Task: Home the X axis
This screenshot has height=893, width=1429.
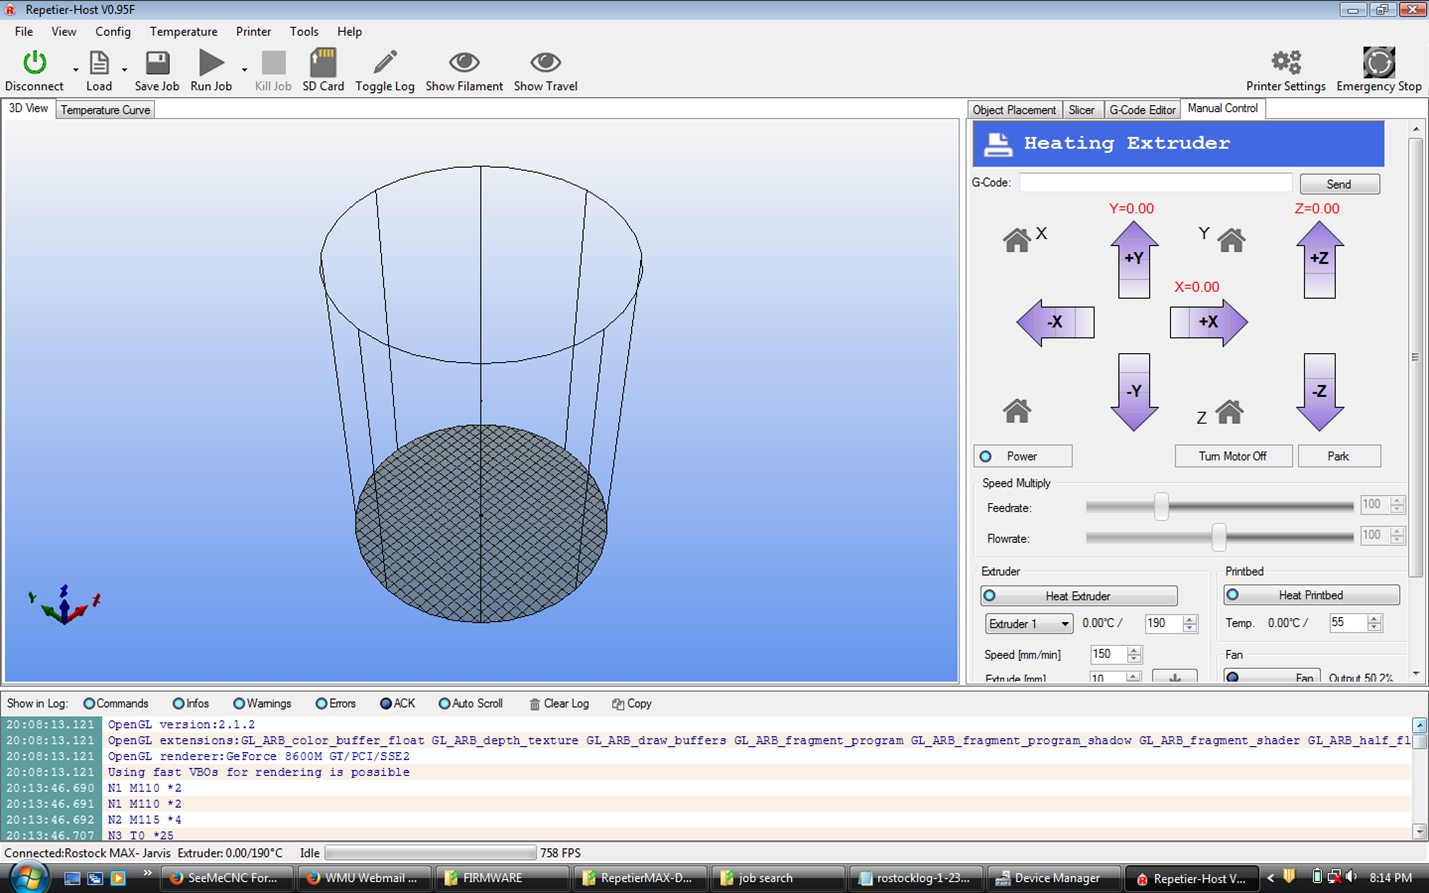Action: point(1017,240)
